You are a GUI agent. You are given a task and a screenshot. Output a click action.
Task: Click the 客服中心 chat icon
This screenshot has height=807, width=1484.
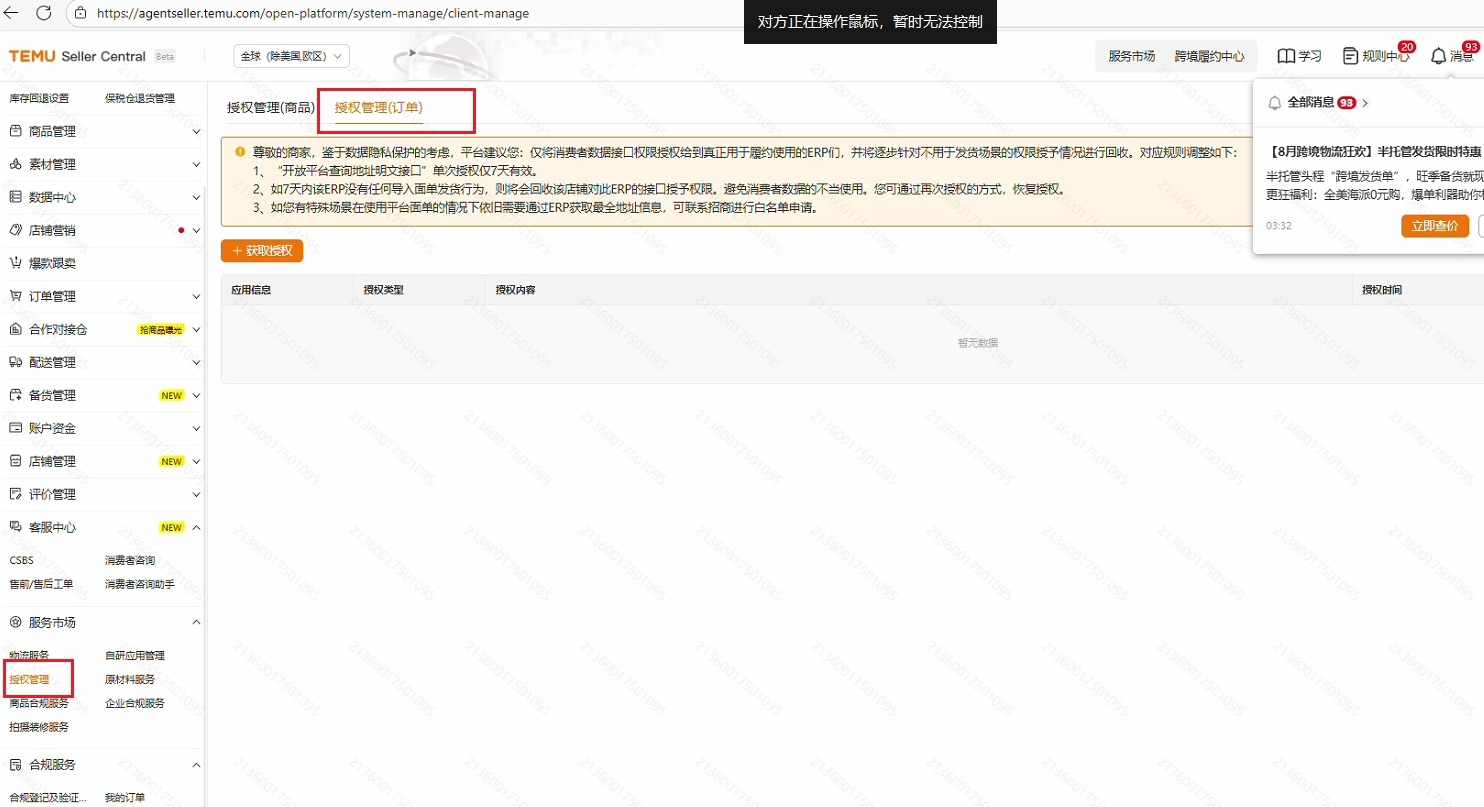point(16,527)
